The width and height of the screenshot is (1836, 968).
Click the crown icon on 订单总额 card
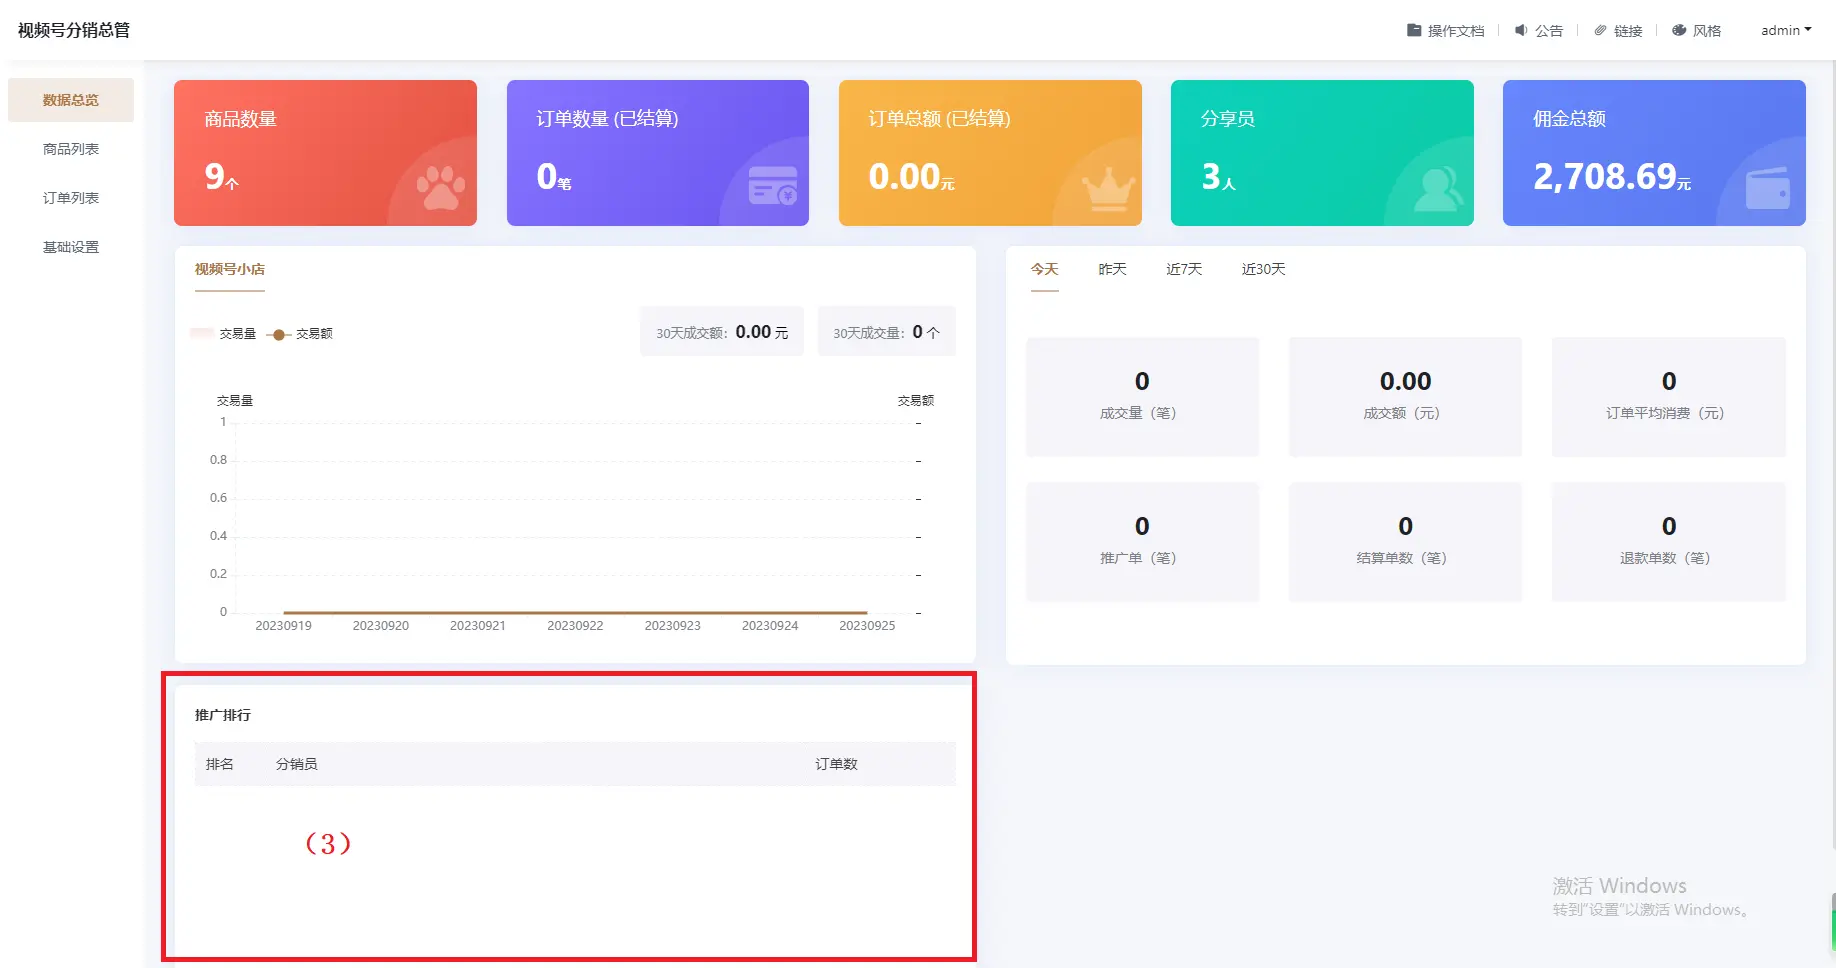click(x=1107, y=188)
